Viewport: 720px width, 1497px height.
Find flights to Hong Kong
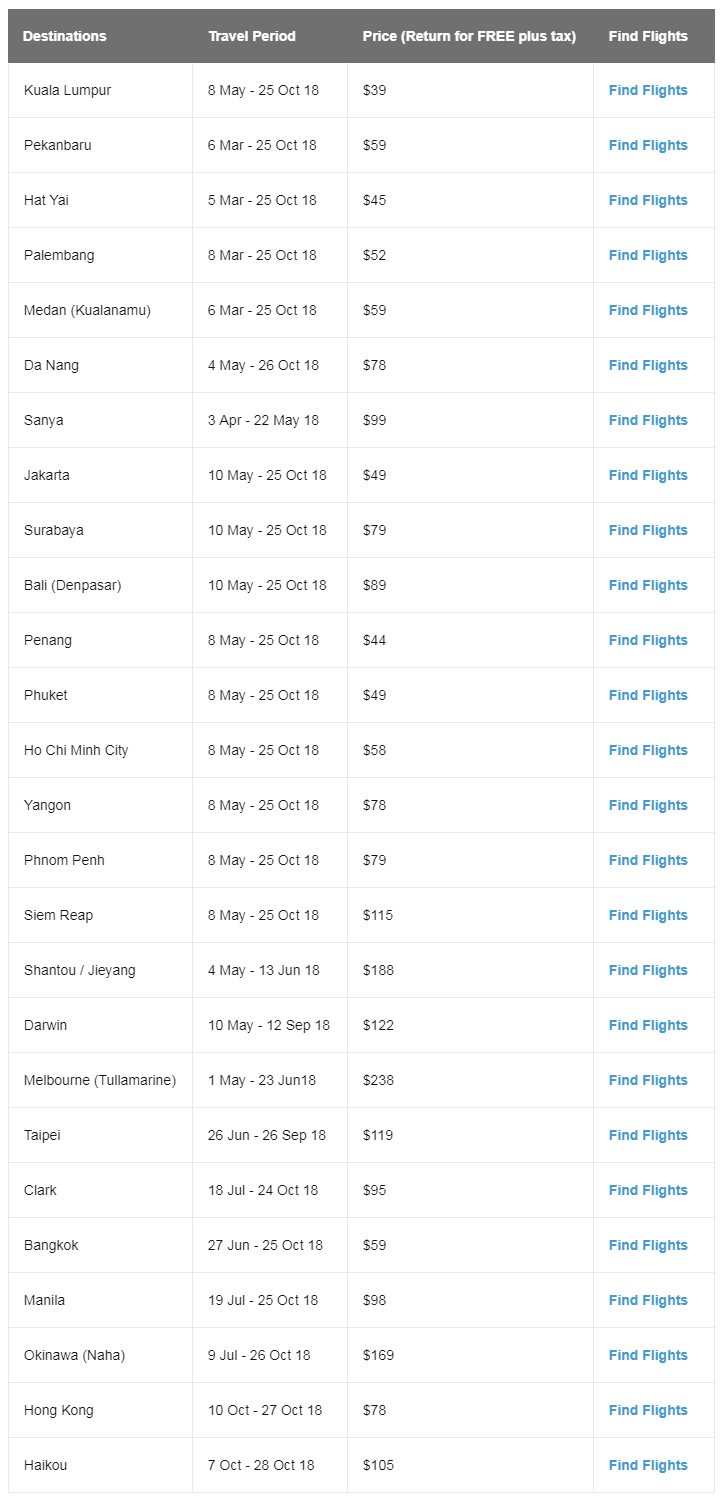[x=648, y=1410]
